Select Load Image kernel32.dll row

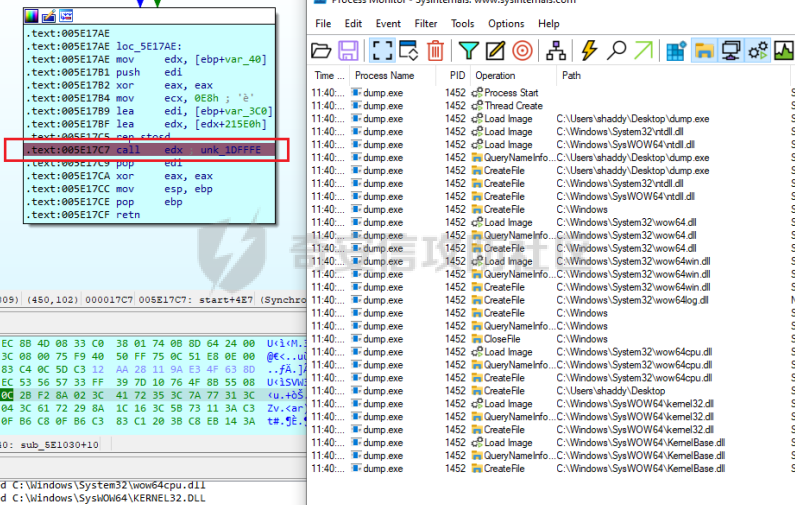550,404
